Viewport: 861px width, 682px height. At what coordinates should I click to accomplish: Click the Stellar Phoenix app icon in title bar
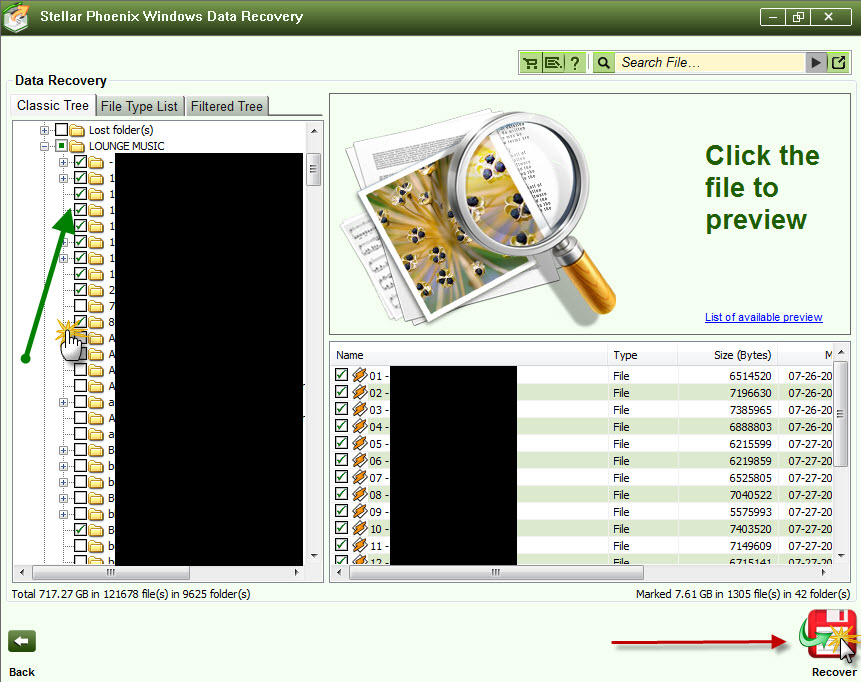(16, 16)
